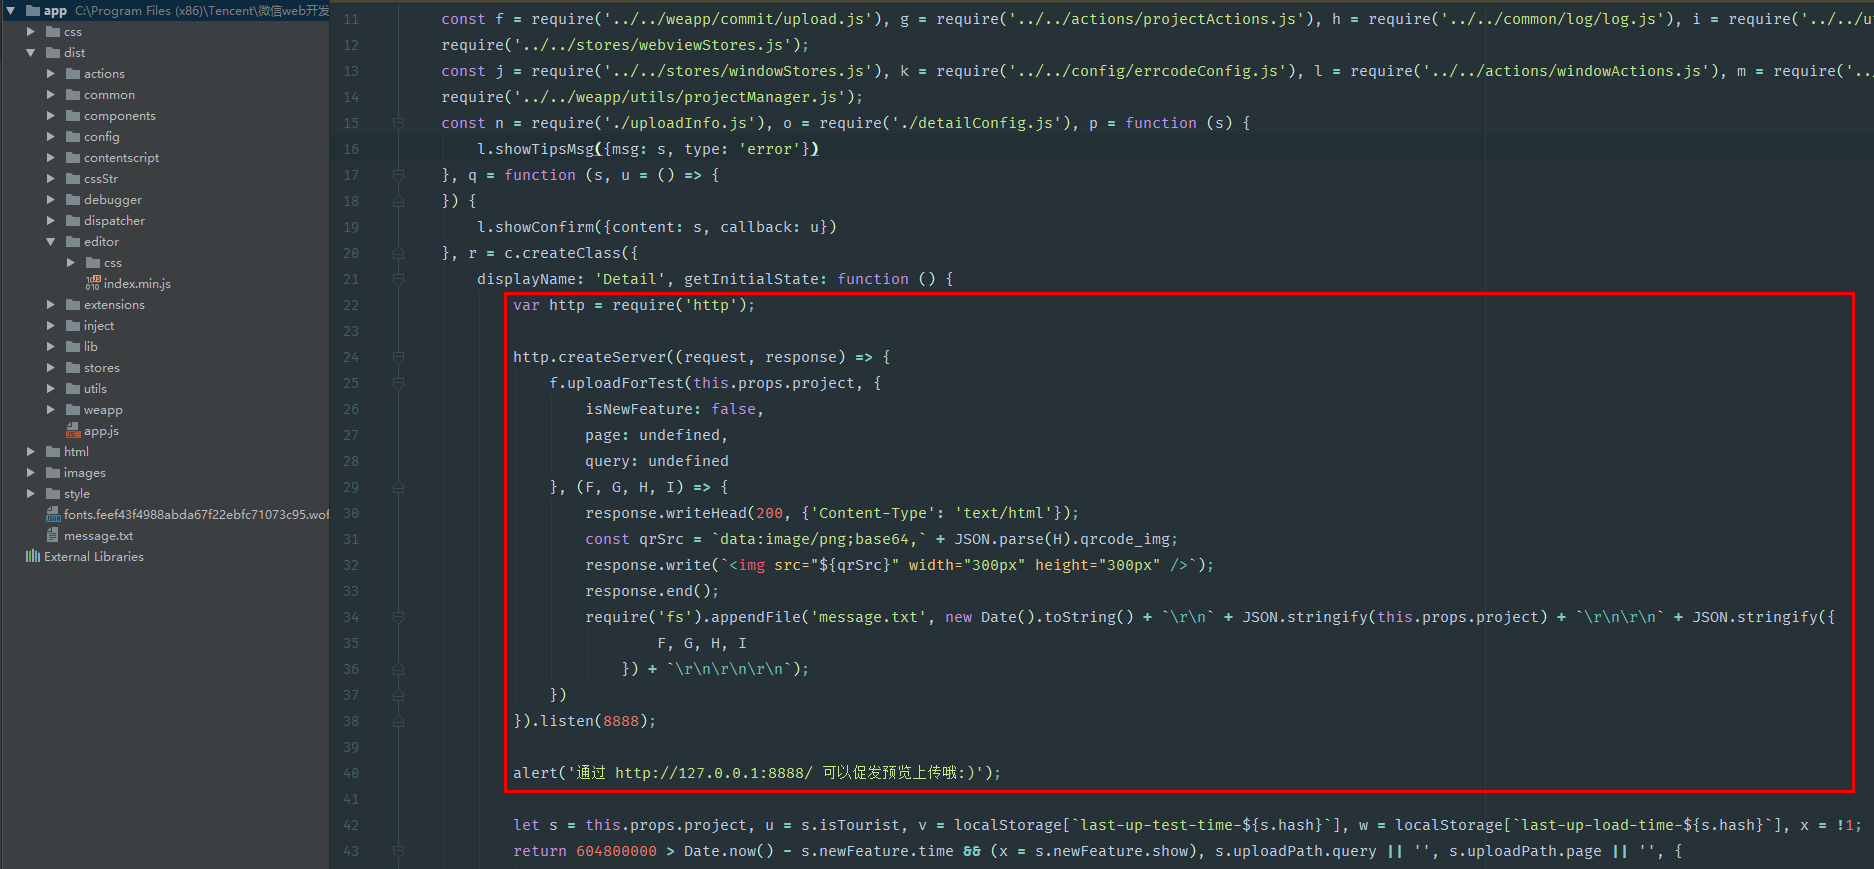Collapse the editor folder arrow
This screenshot has height=869, width=1874.
[51, 242]
